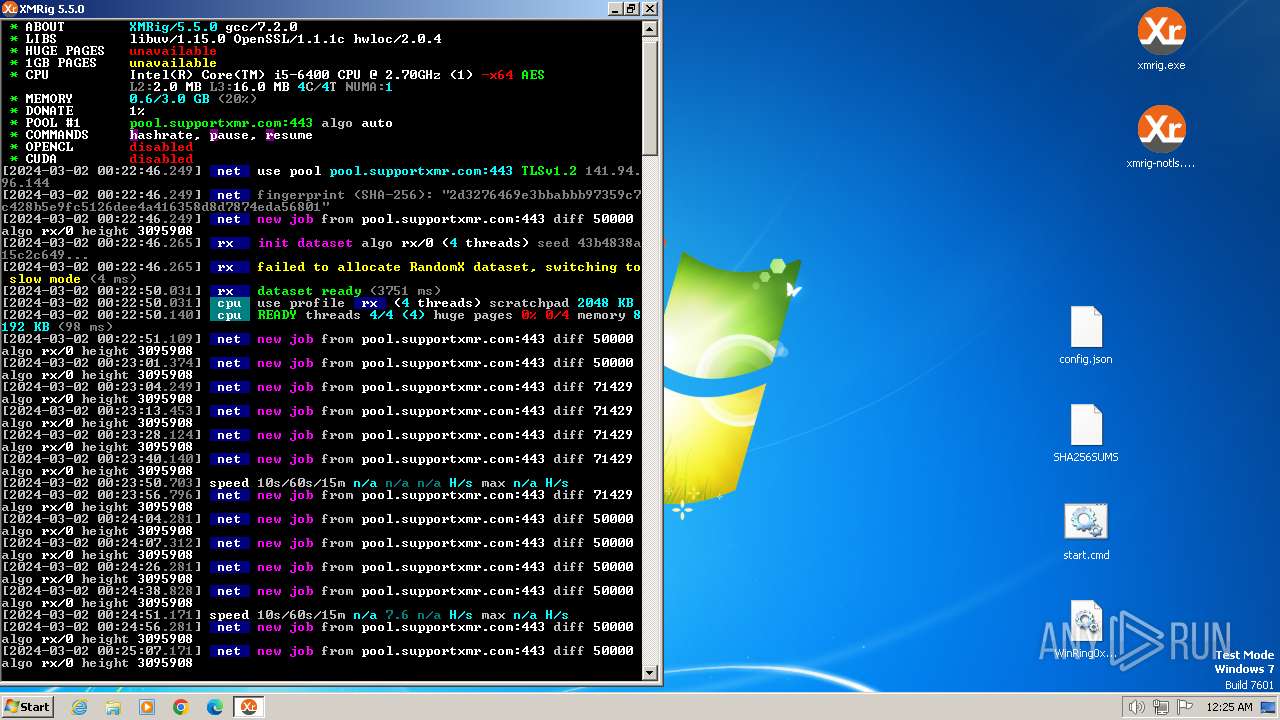This screenshot has width=1280, height=720.
Task: Launch Google Chrome from the taskbar
Action: coord(181,707)
